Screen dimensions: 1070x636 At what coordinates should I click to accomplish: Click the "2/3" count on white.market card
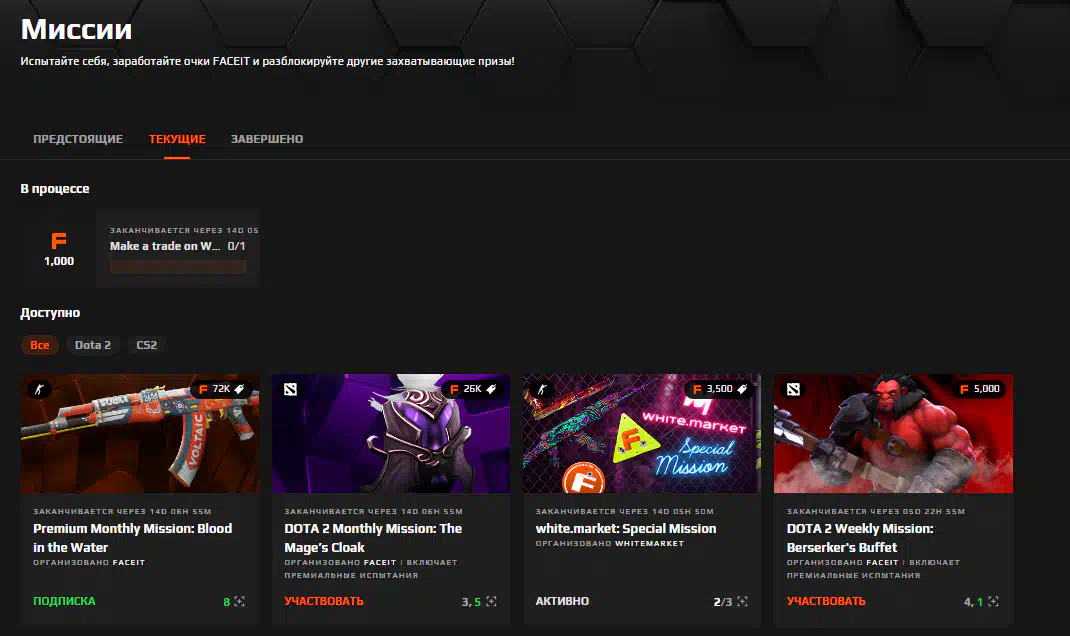723,602
